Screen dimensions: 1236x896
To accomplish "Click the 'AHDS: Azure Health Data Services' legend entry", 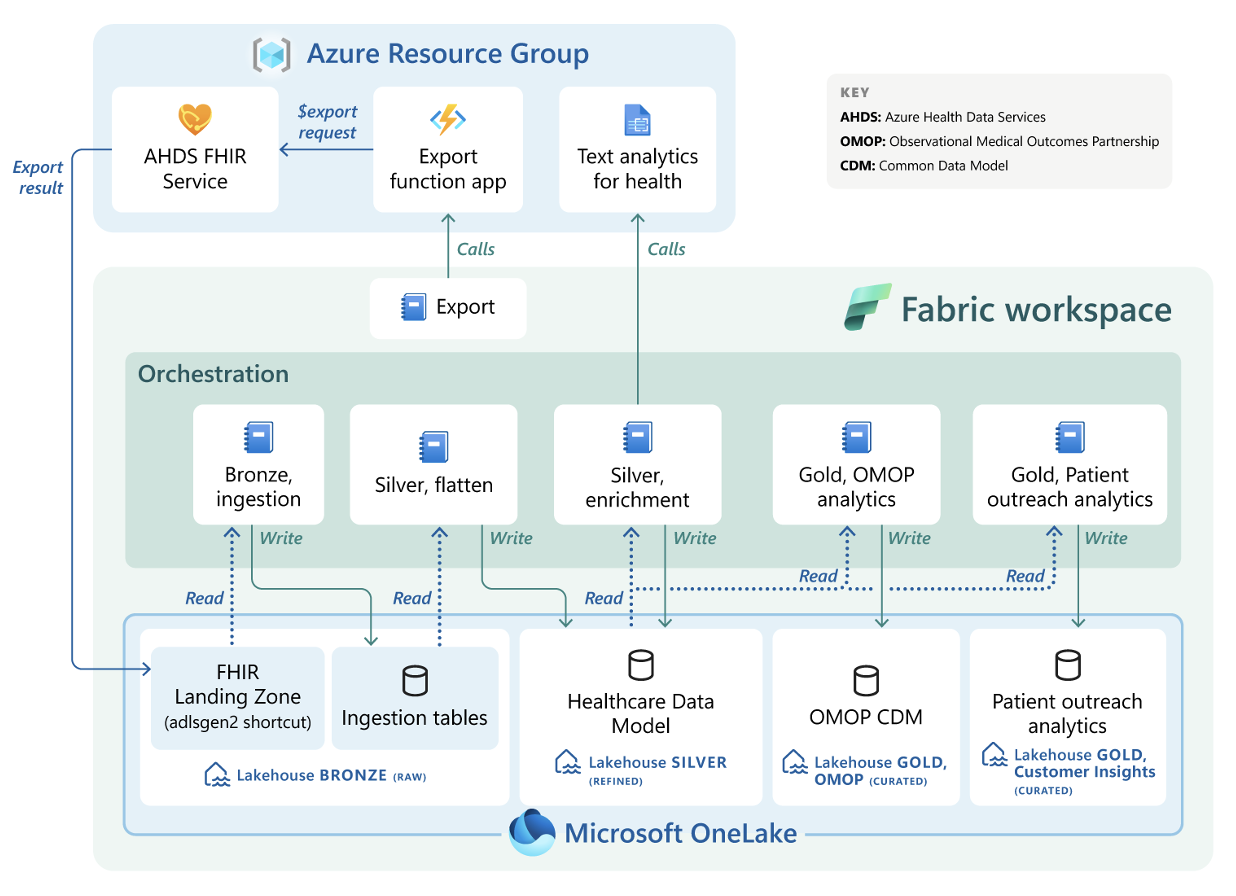I will click(x=943, y=117).
